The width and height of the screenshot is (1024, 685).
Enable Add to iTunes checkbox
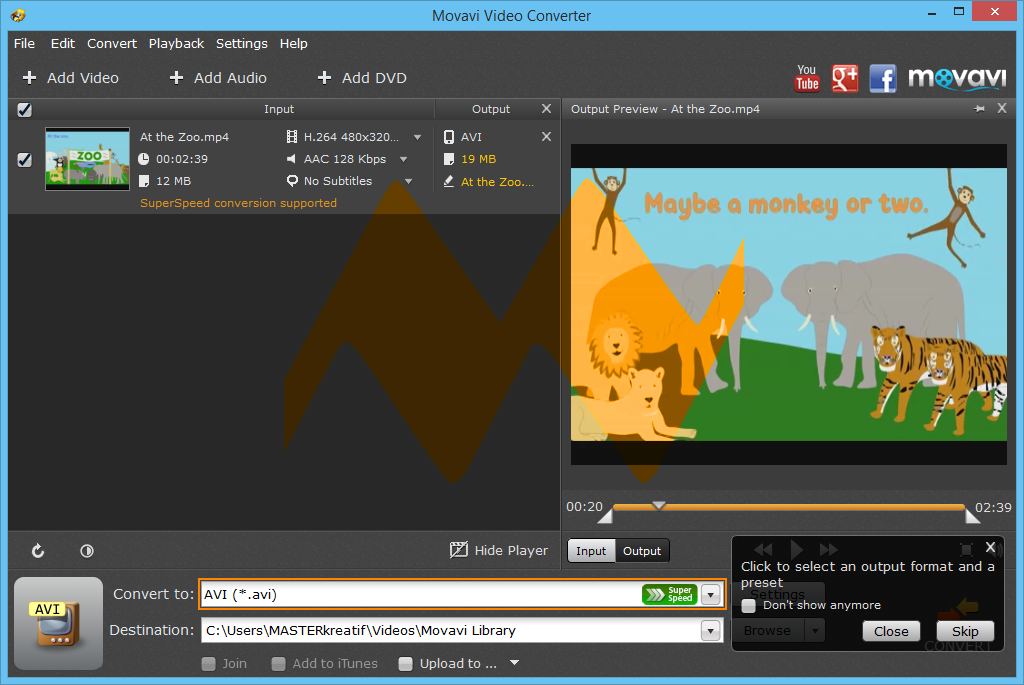278,663
